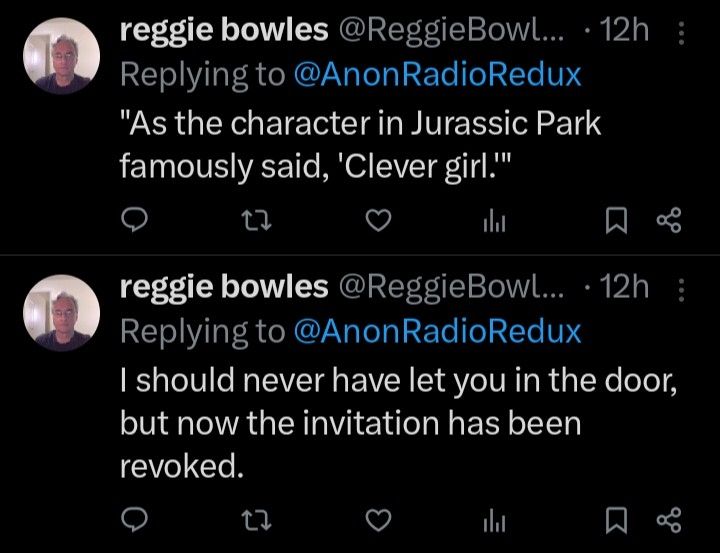Share the 'invitation has been revoked' tweet
This screenshot has width=720, height=553.
coord(665,520)
